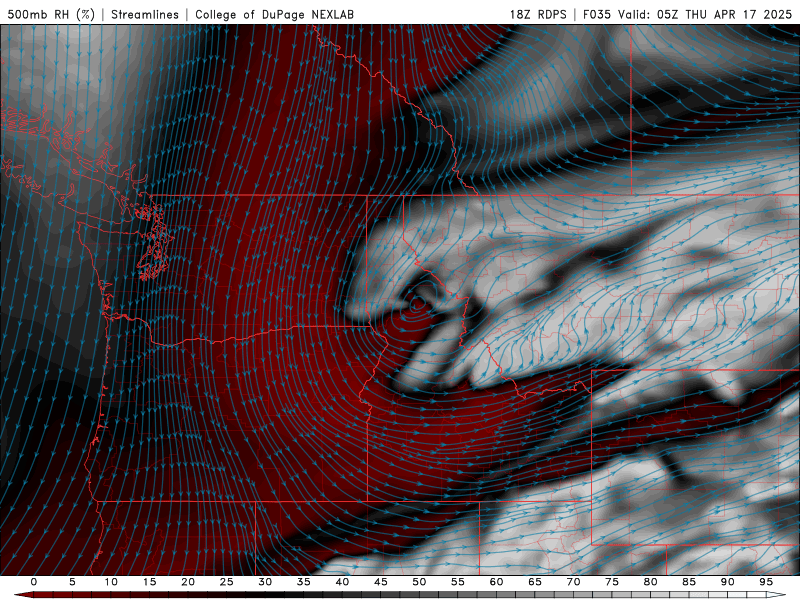800x600 pixels.
Task: Click the '55' value on the color scale
Action: point(458,582)
